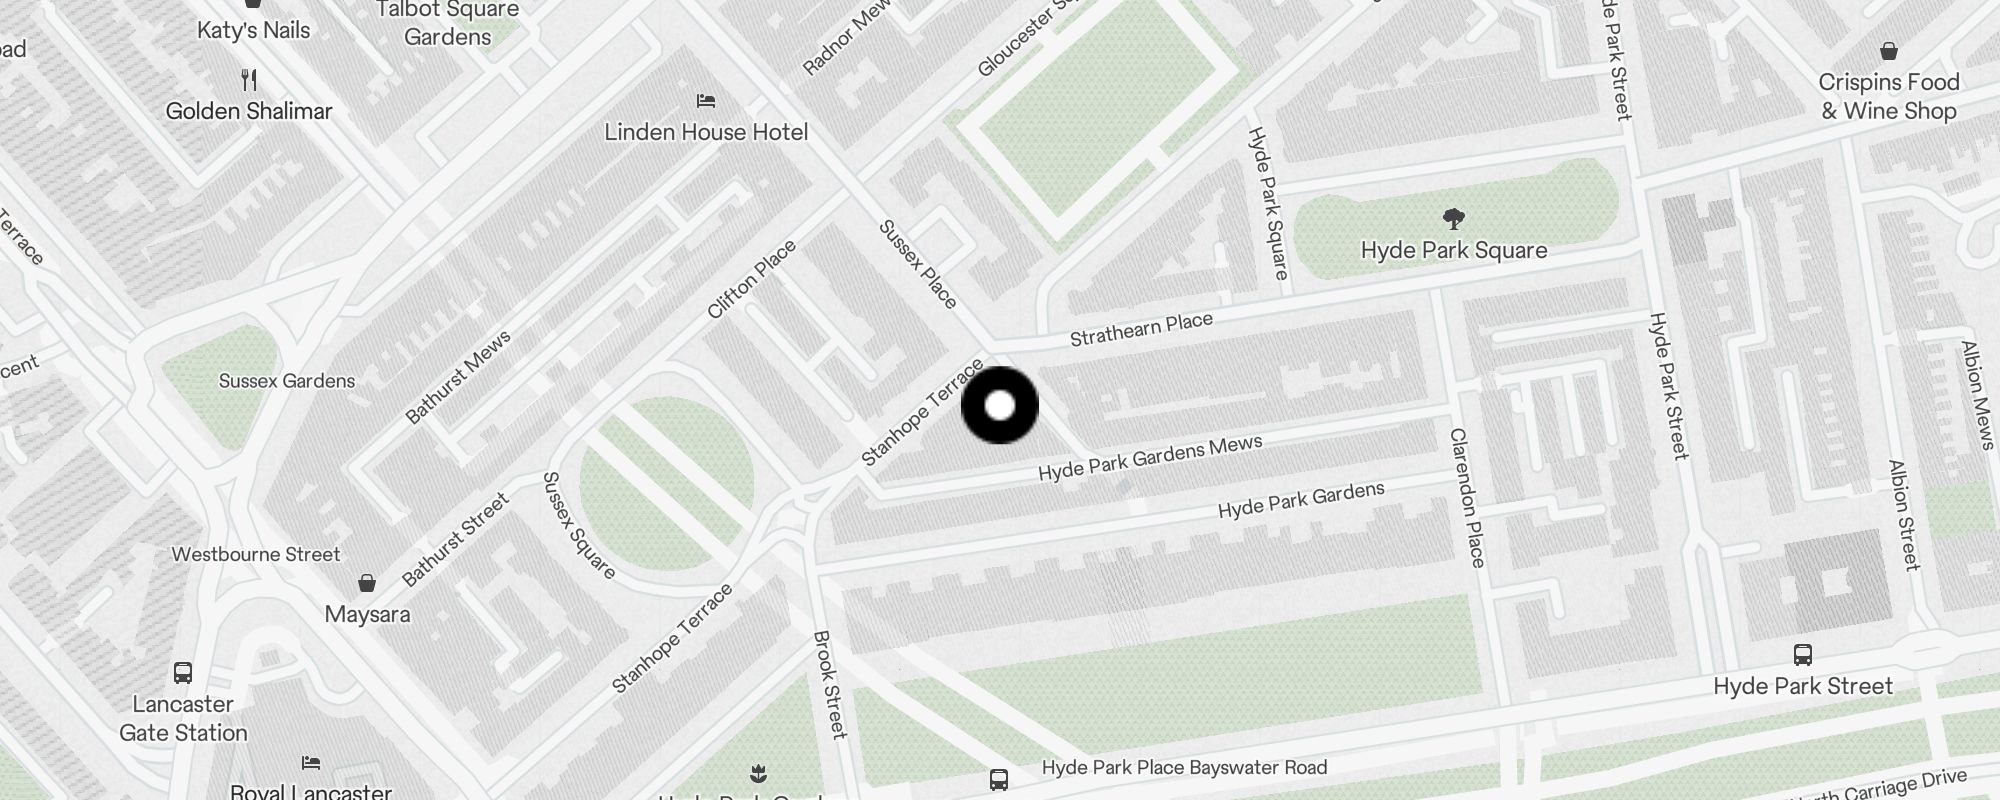Click the Strathearn Place street label
2000x800 pixels.
(x=1141, y=329)
